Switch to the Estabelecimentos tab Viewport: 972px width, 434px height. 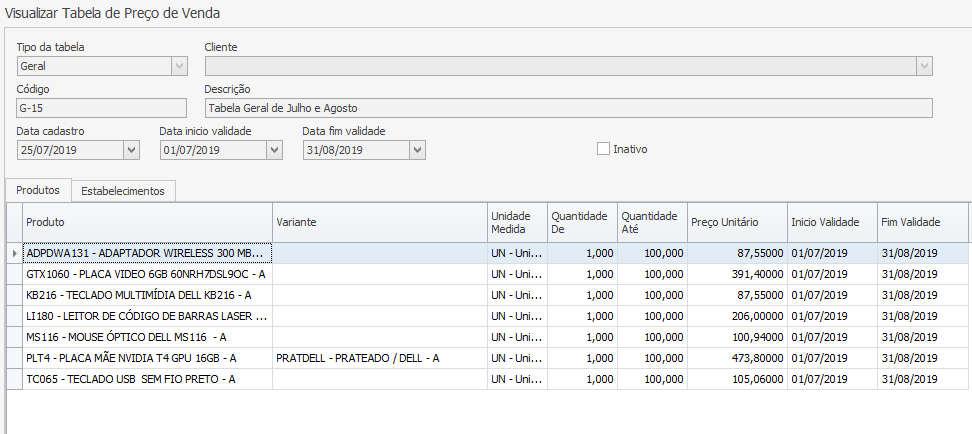tap(123, 190)
